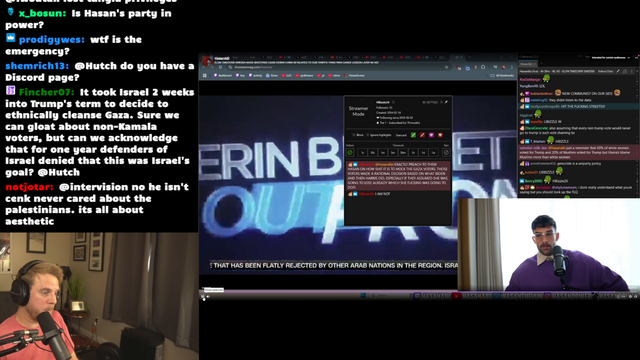Apply the 1w timeout button

pos(434,153)
